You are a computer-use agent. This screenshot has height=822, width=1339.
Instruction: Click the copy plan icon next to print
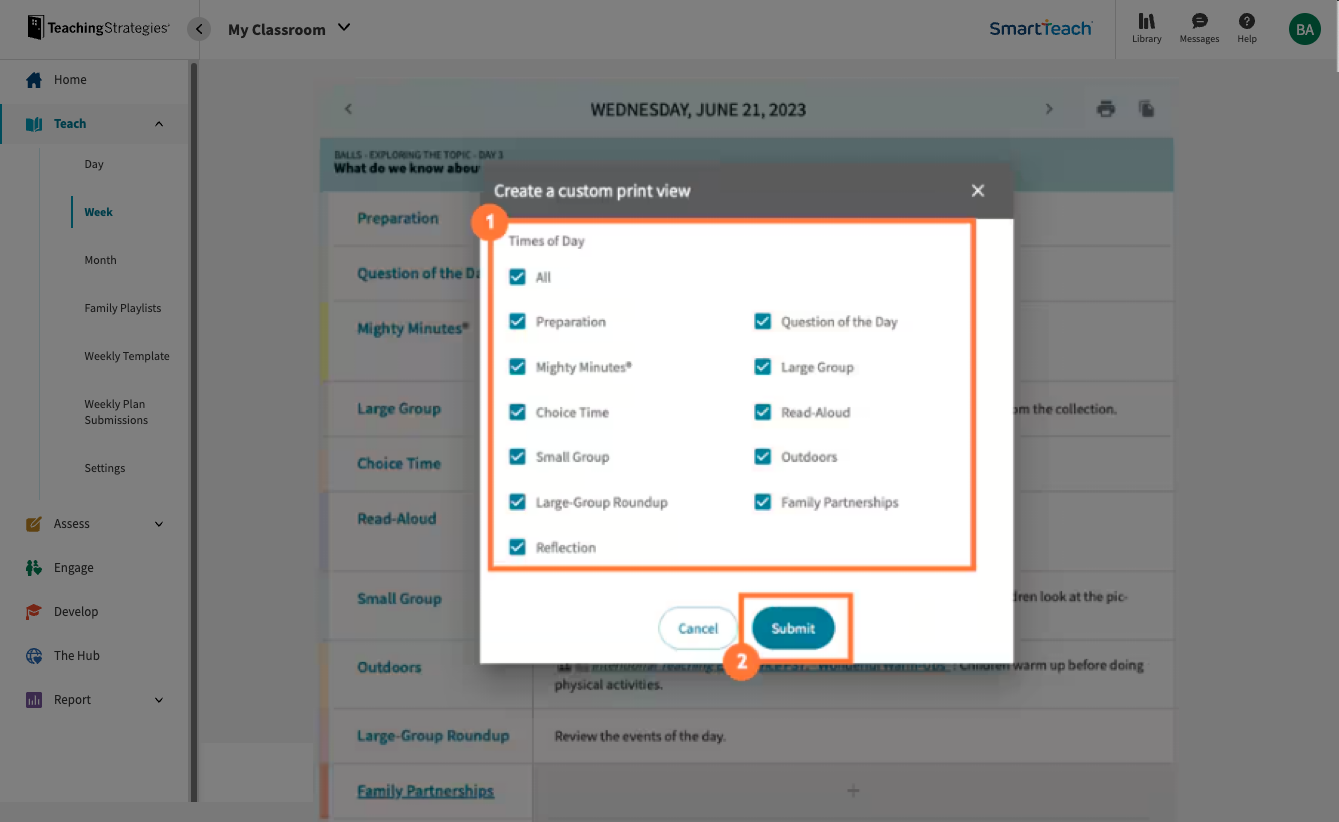click(1146, 109)
